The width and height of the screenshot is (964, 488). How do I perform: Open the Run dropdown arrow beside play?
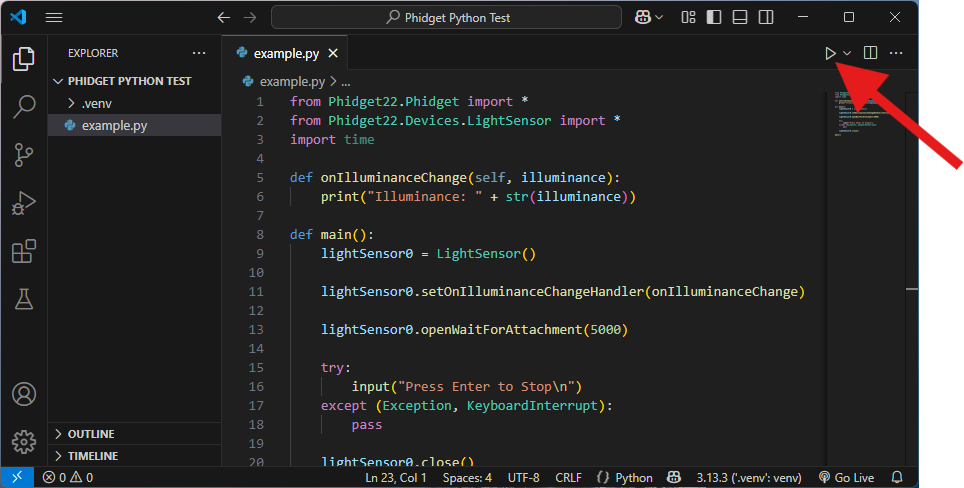click(x=847, y=53)
